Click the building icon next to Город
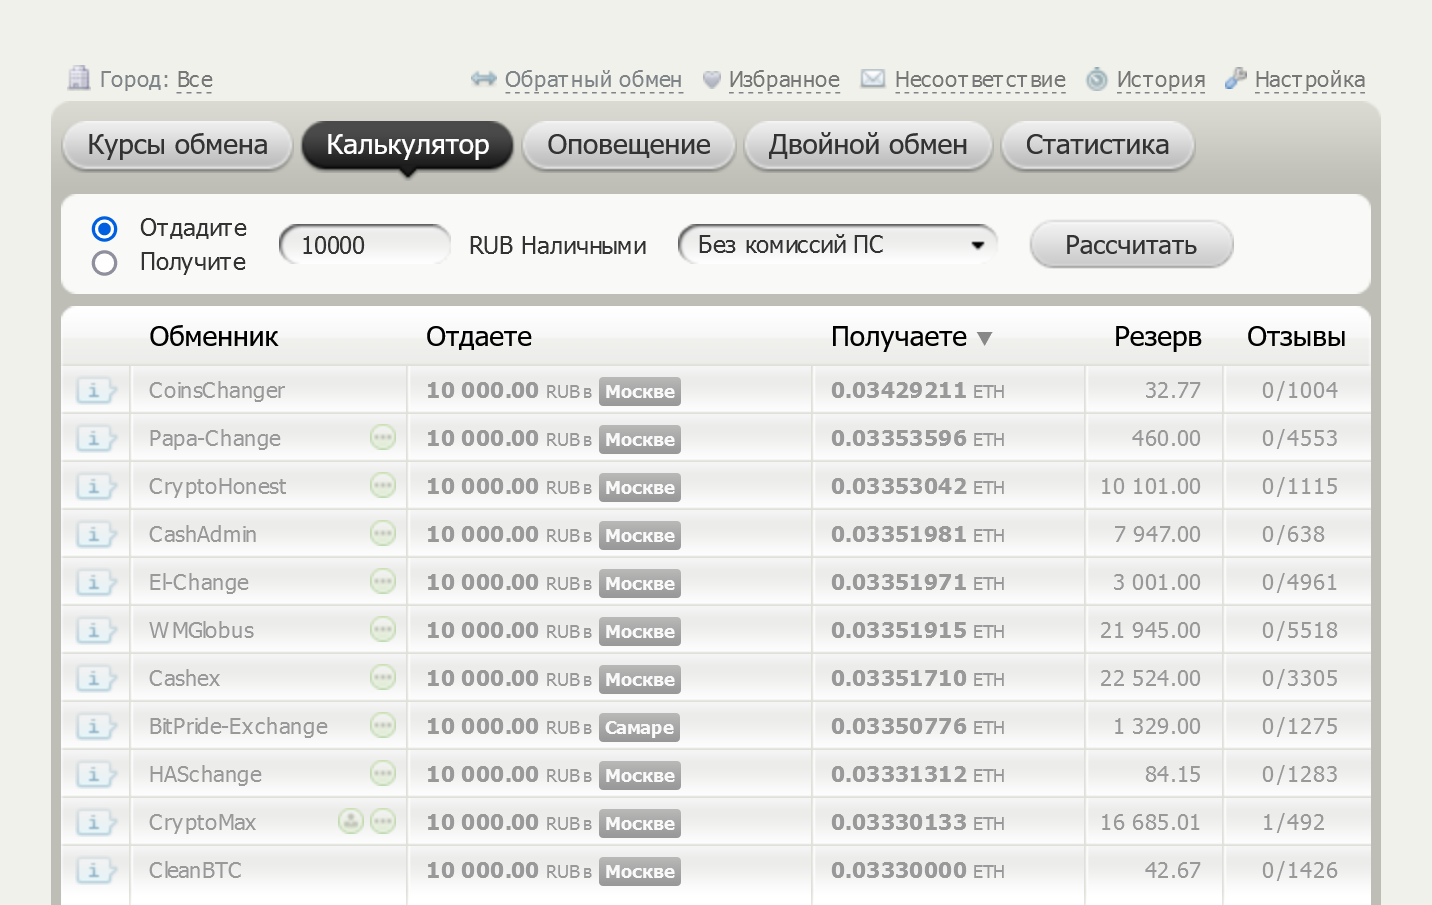Image resolution: width=1432 pixels, height=905 pixels. [x=78, y=77]
